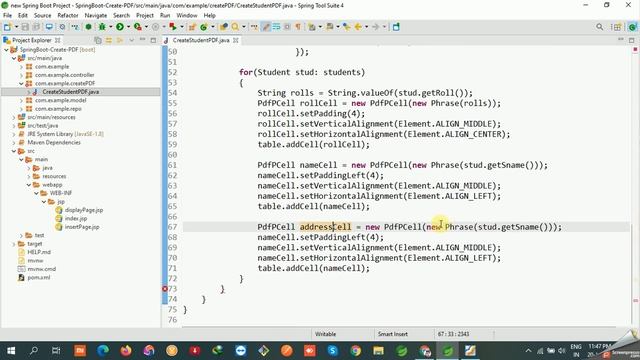Expand the com.example.controller package
Viewport: 640px width, 360px height.
point(21,75)
